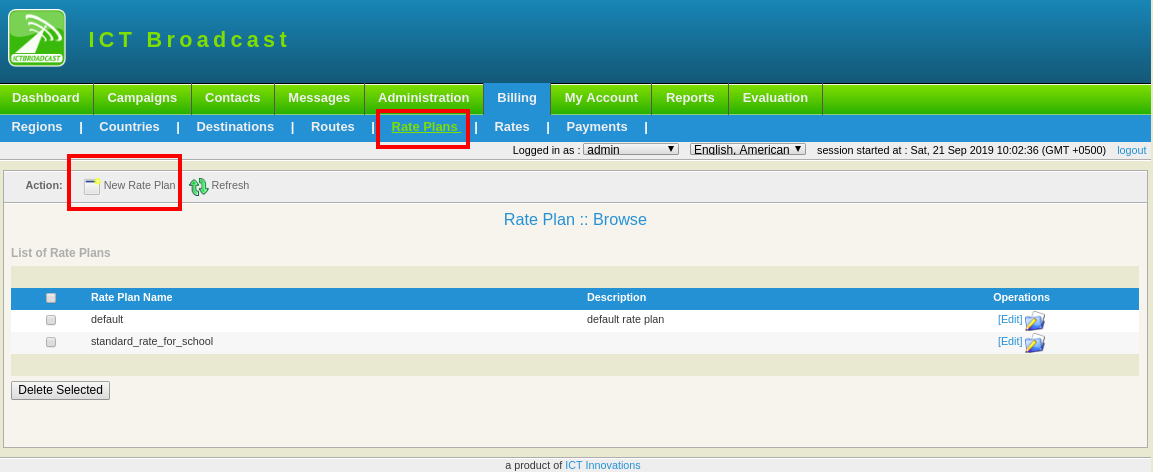
Task: Click the Delete Selected button
Action: tap(60, 390)
